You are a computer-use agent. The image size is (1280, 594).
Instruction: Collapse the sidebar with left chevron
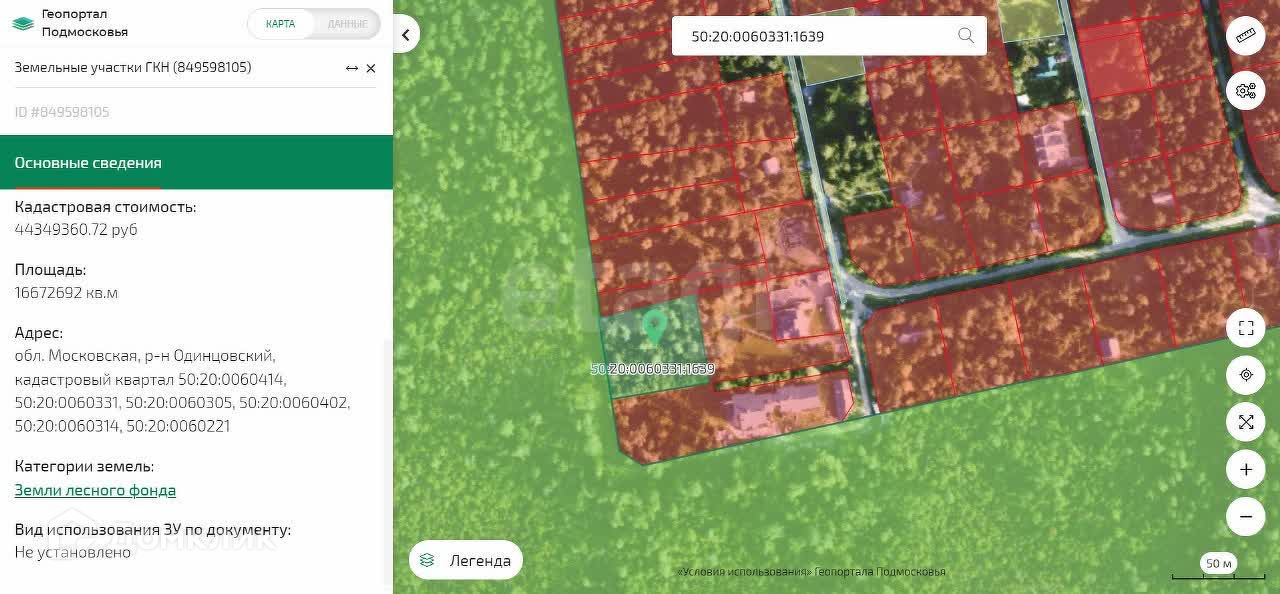point(405,35)
